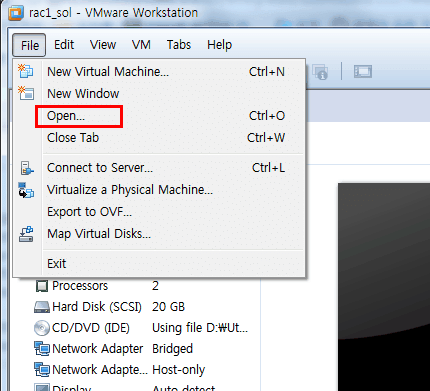The height and width of the screenshot is (391, 430).
Task: Click the full screen toolbar icon
Action: (363, 71)
